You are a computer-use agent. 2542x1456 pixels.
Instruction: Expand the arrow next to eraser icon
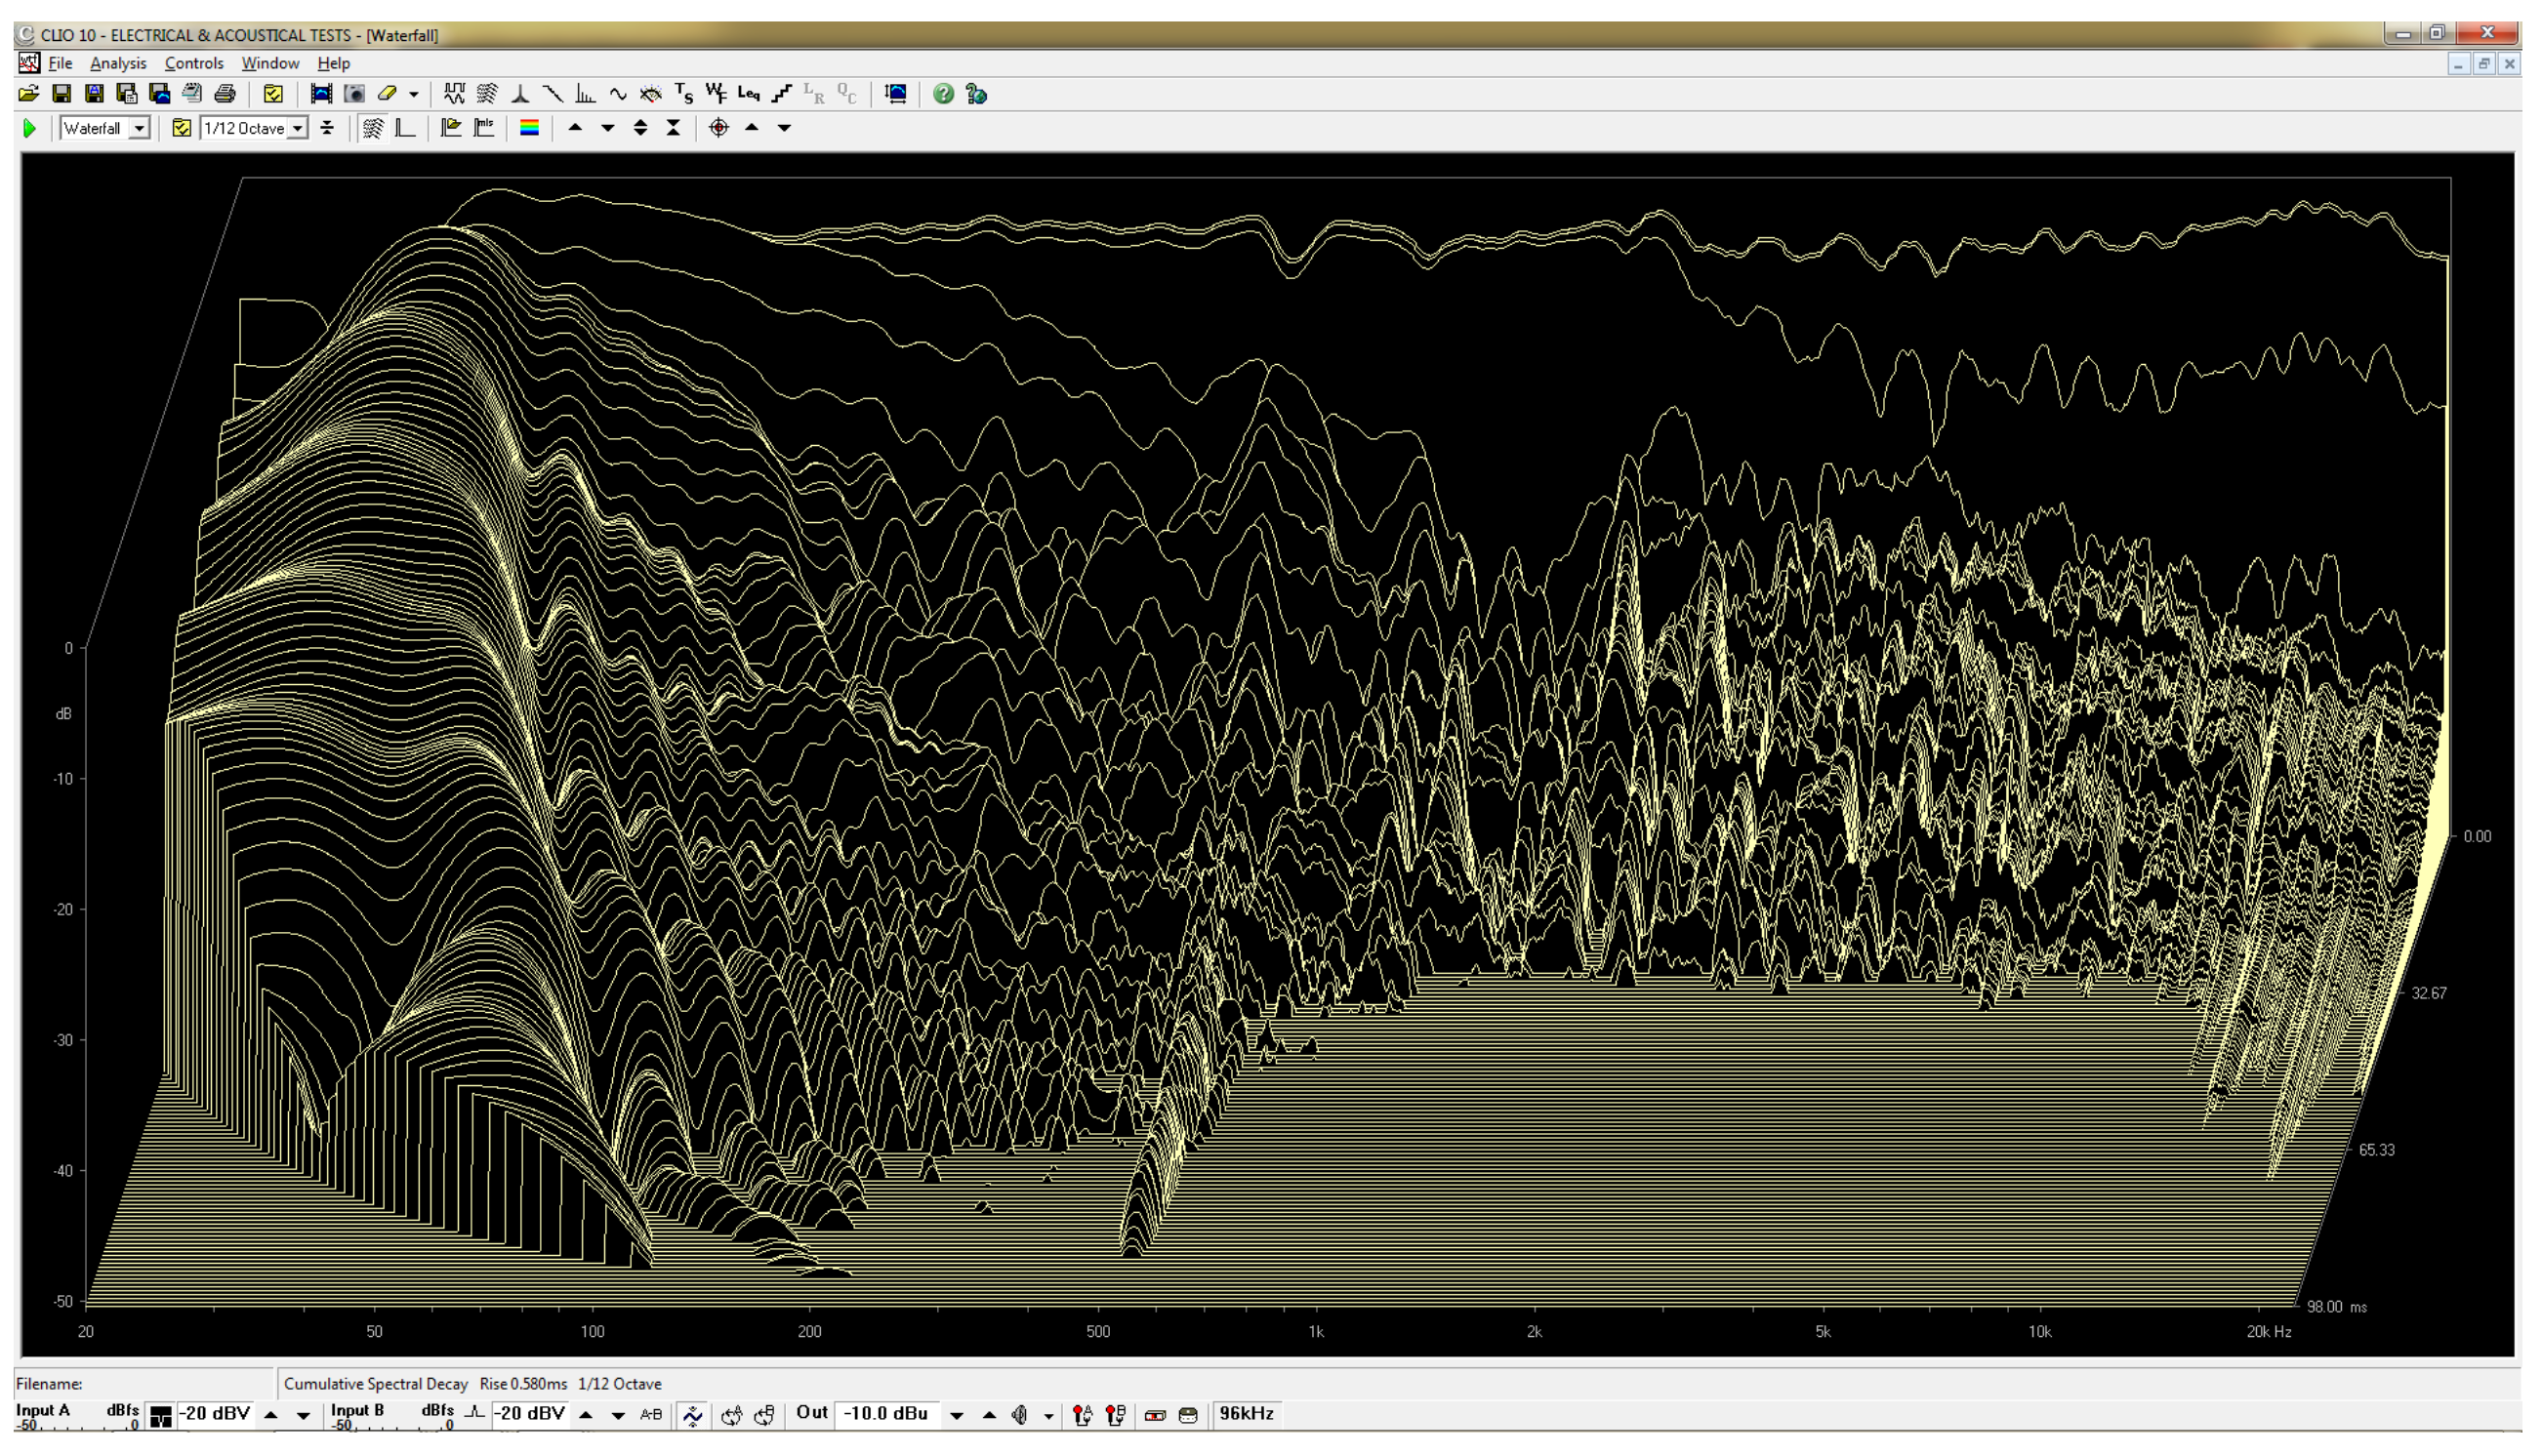click(413, 94)
